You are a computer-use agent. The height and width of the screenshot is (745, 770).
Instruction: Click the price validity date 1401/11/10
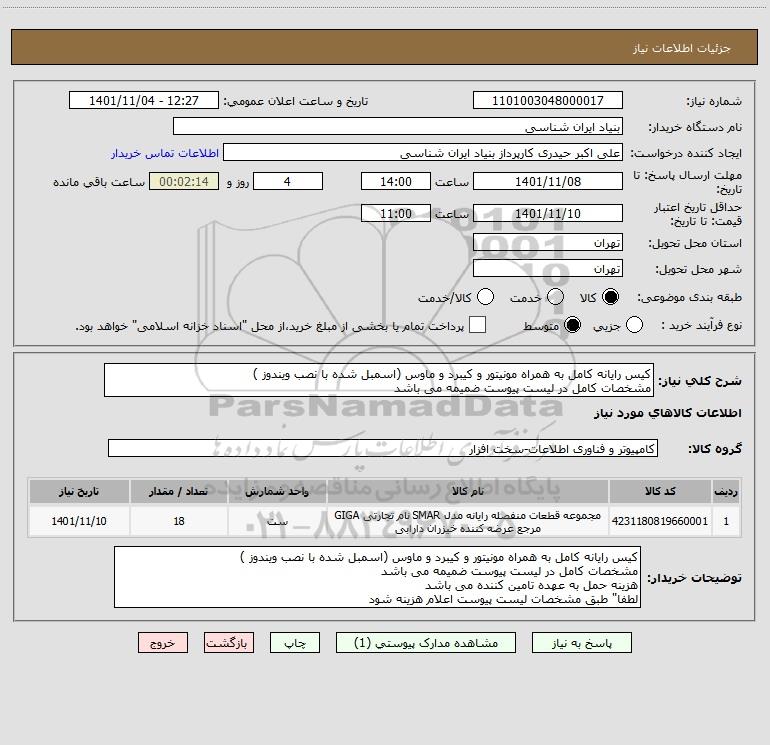pyautogui.click(x=548, y=213)
